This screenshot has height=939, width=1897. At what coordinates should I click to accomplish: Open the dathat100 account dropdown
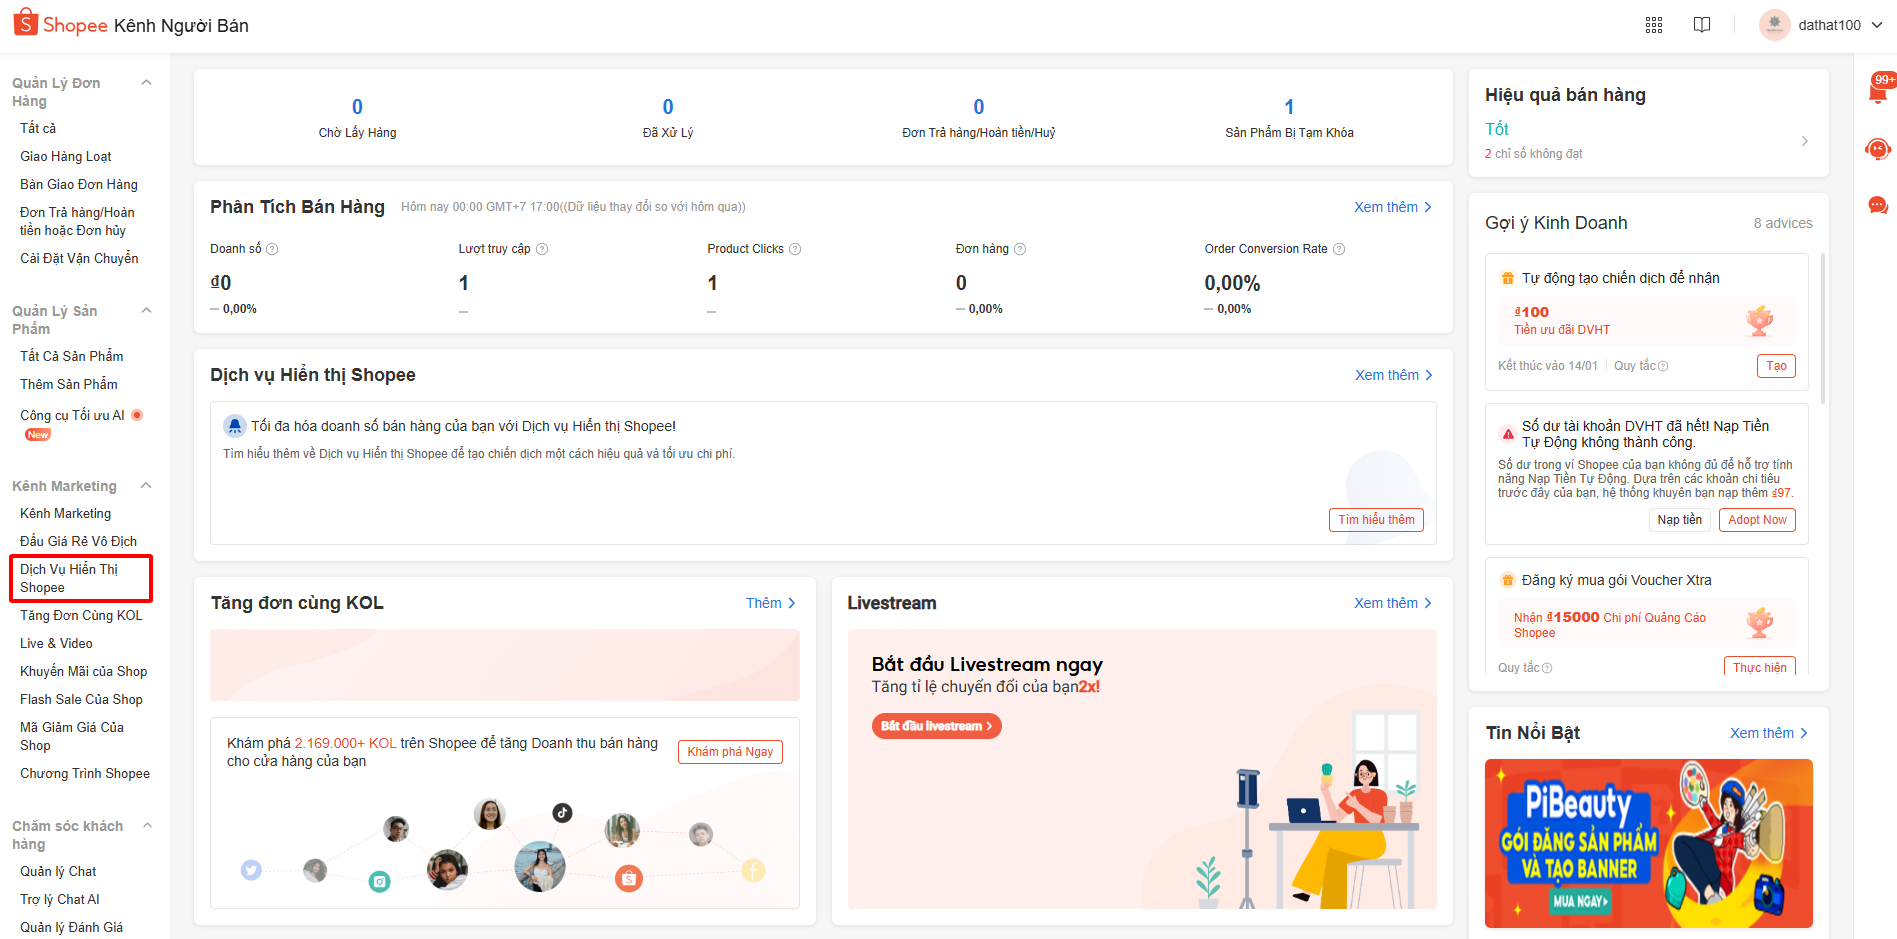pyautogui.click(x=1822, y=25)
